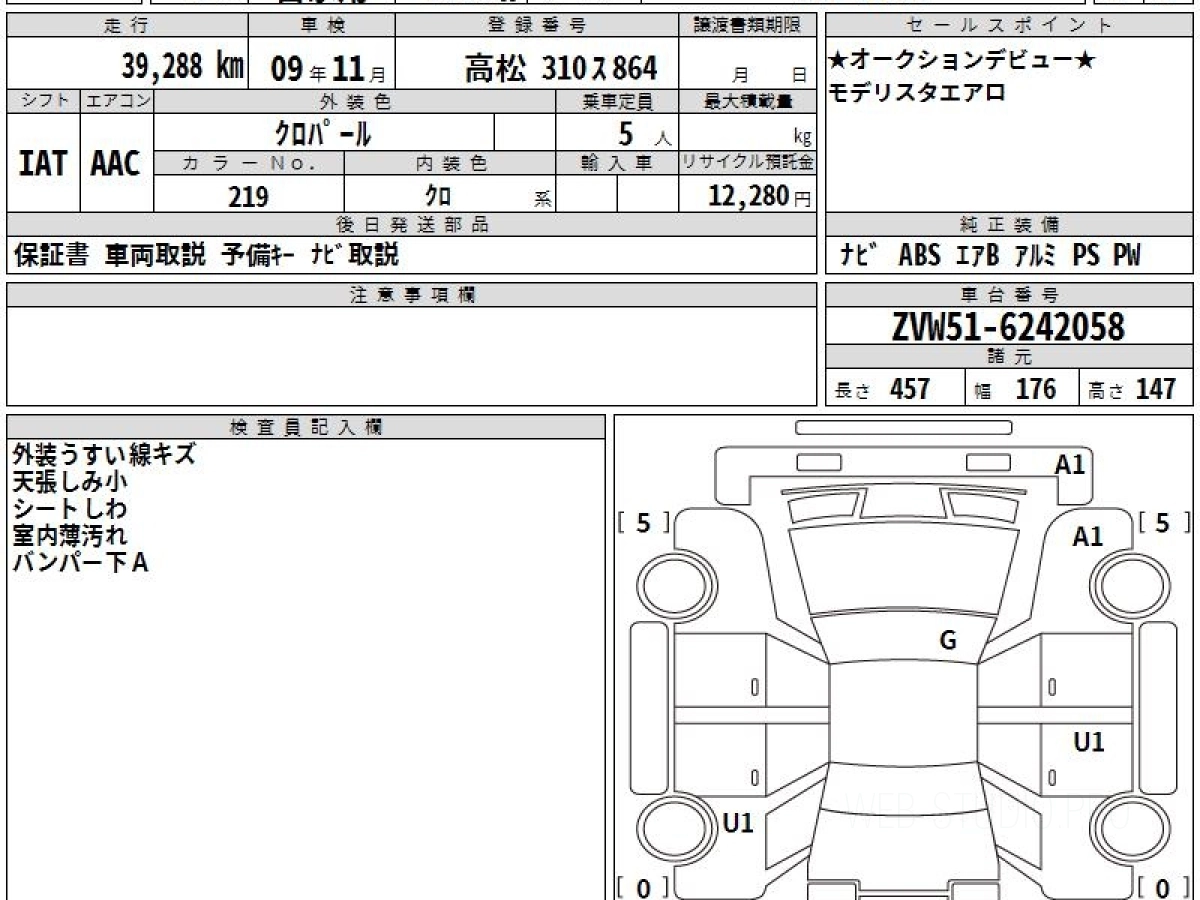This screenshot has width=1200, height=900.
Task: Select the モデリスタエアロ sales point text
Action: click(x=917, y=93)
